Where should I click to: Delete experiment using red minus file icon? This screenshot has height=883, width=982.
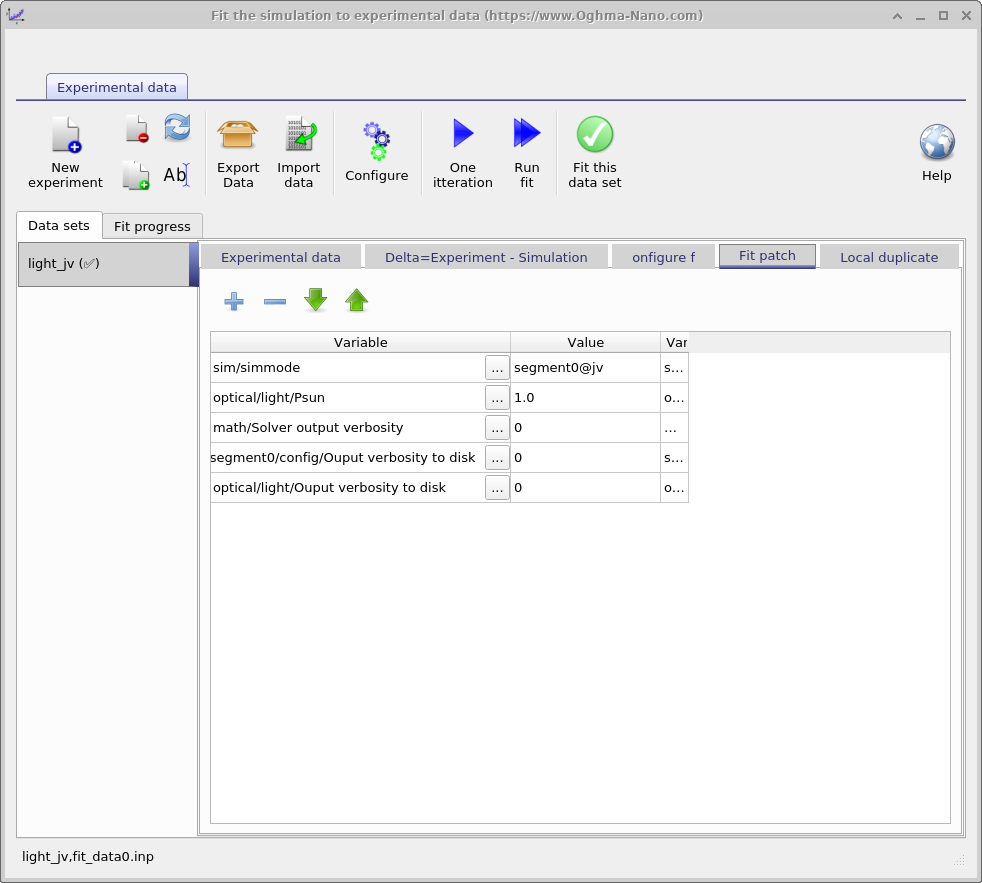pyautogui.click(x=136, y=129)
